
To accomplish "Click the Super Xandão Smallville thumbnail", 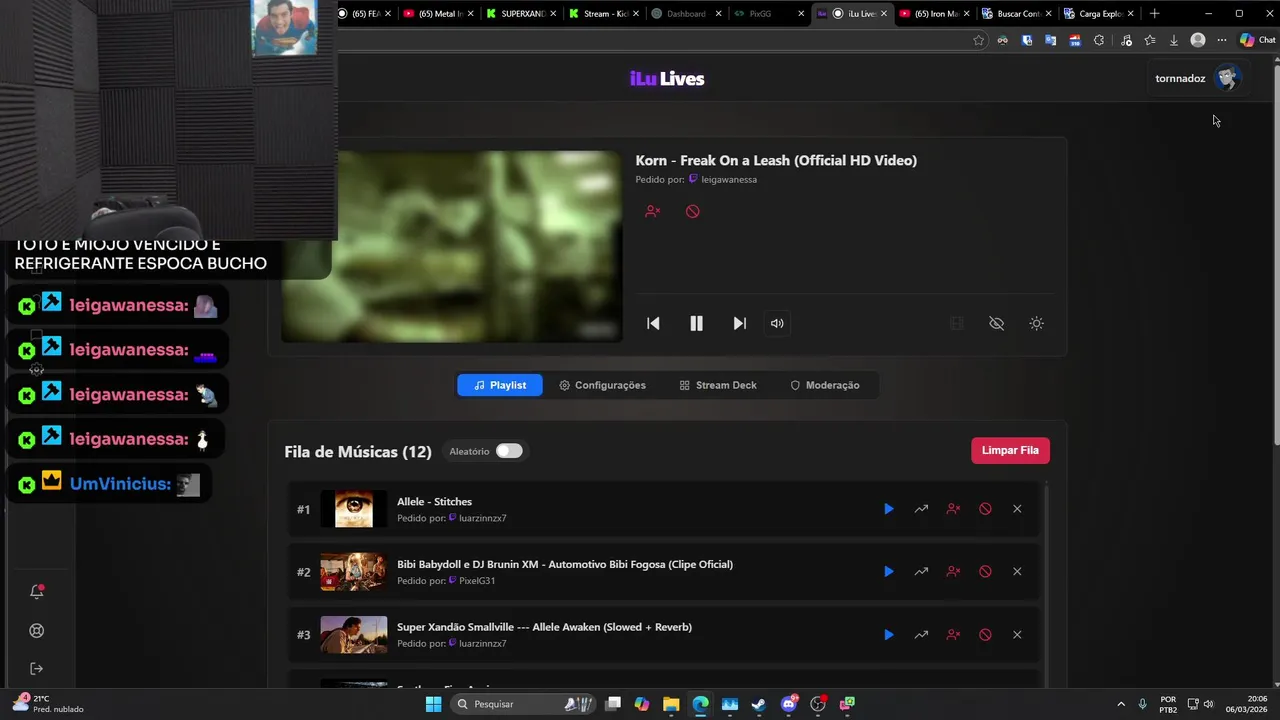I will pos(353,635).
